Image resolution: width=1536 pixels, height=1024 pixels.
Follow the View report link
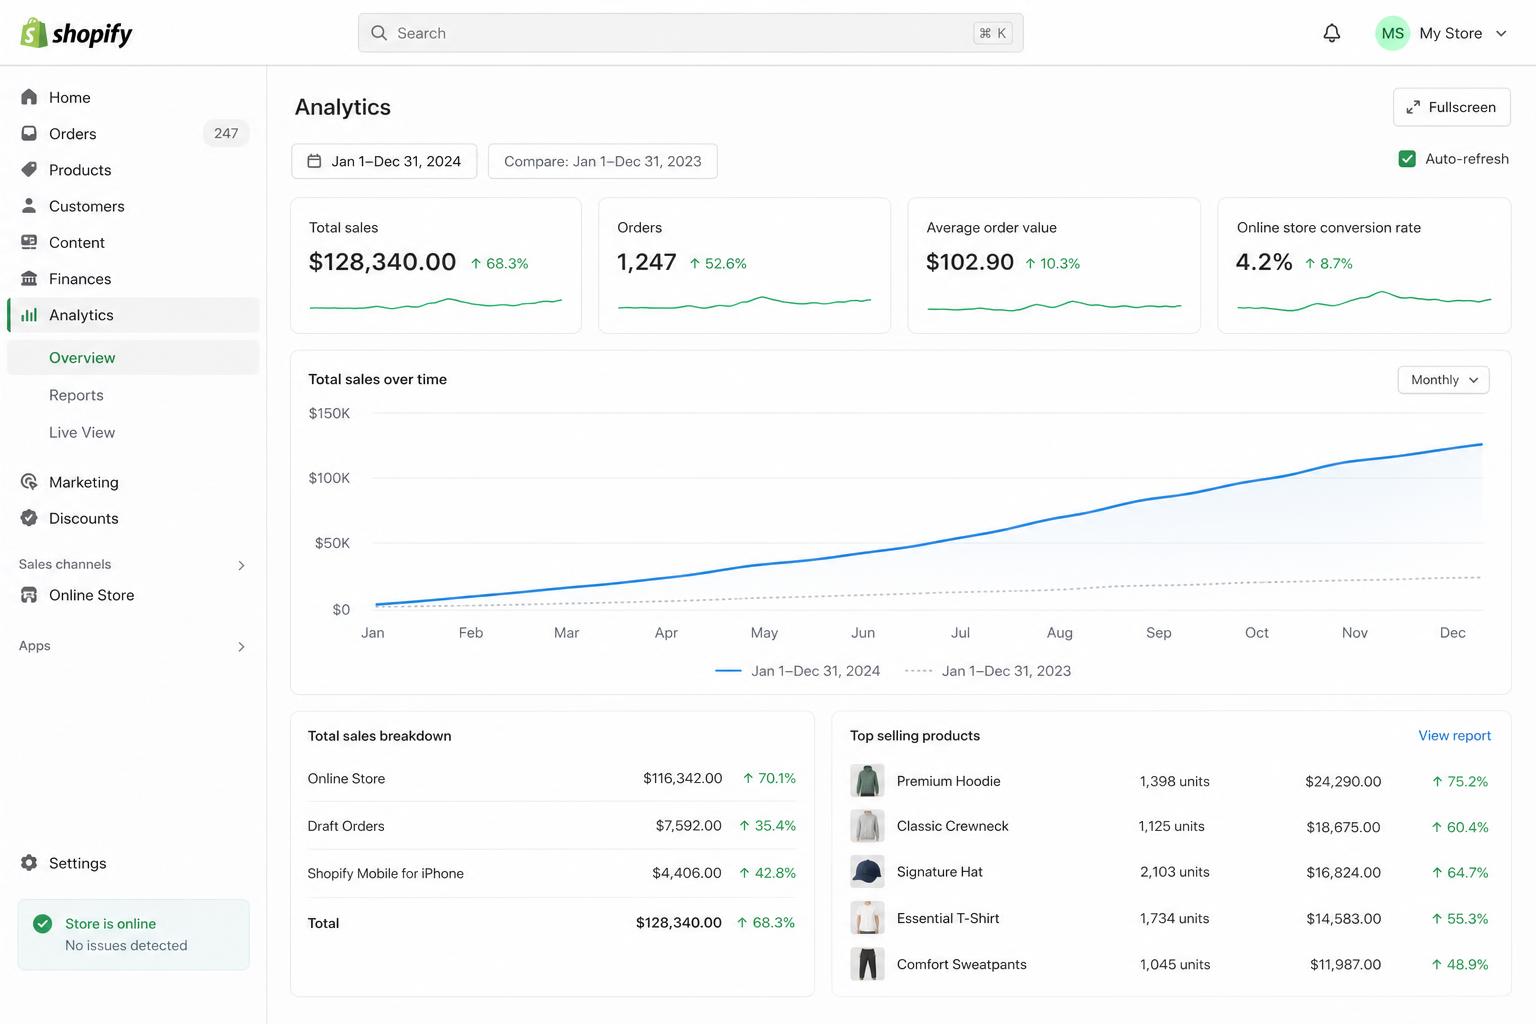pos(1454,735)
